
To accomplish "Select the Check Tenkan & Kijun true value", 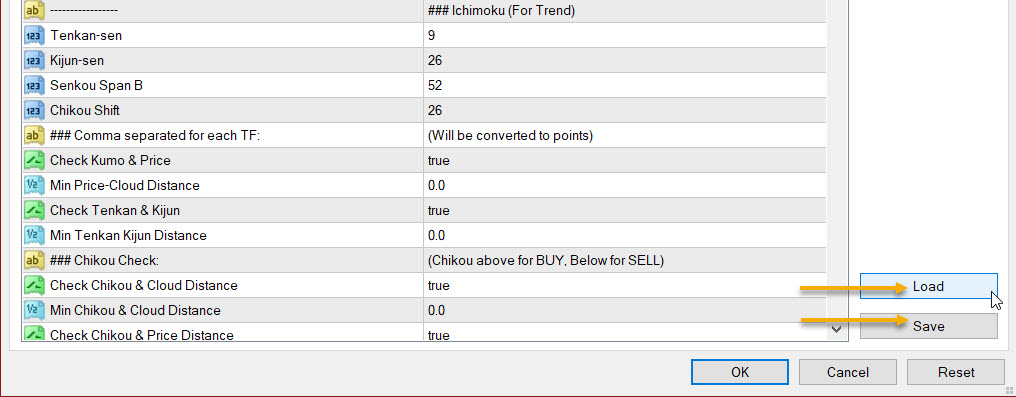I will coord(625,210).
